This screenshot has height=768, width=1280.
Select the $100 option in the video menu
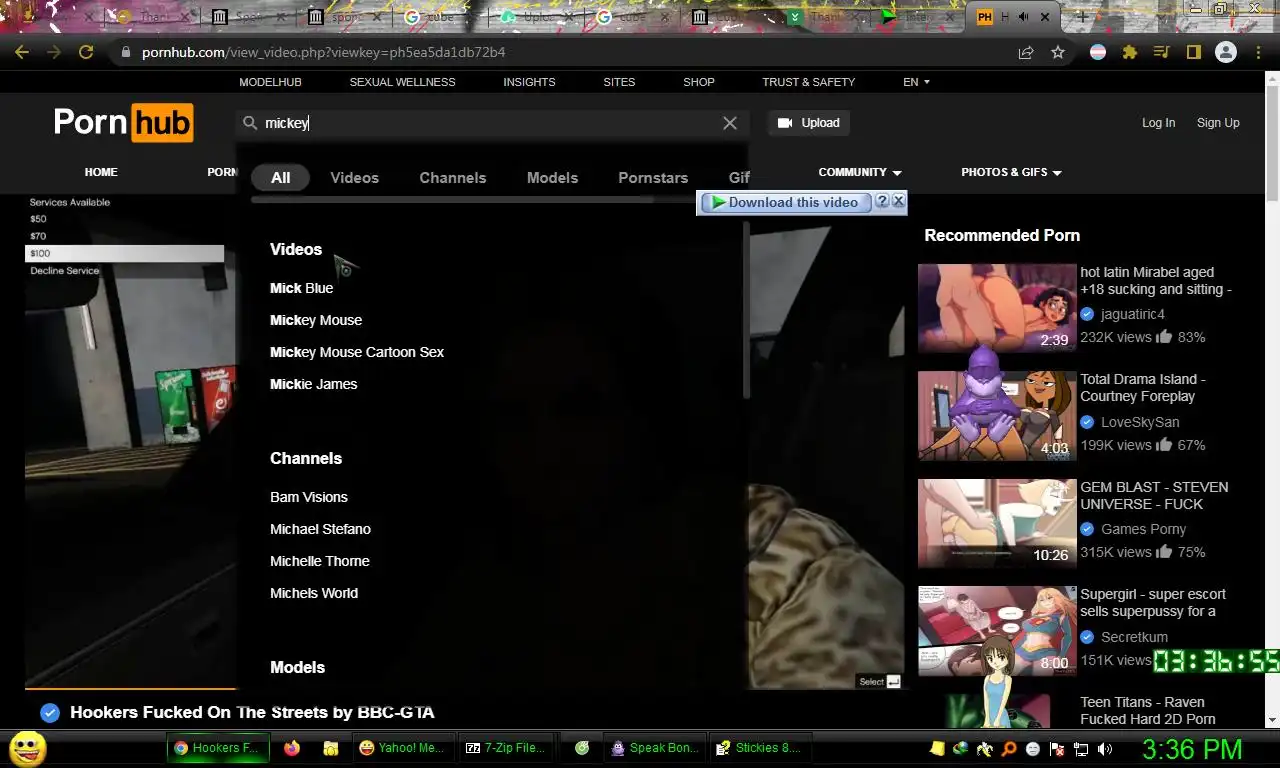coord(124,254)
